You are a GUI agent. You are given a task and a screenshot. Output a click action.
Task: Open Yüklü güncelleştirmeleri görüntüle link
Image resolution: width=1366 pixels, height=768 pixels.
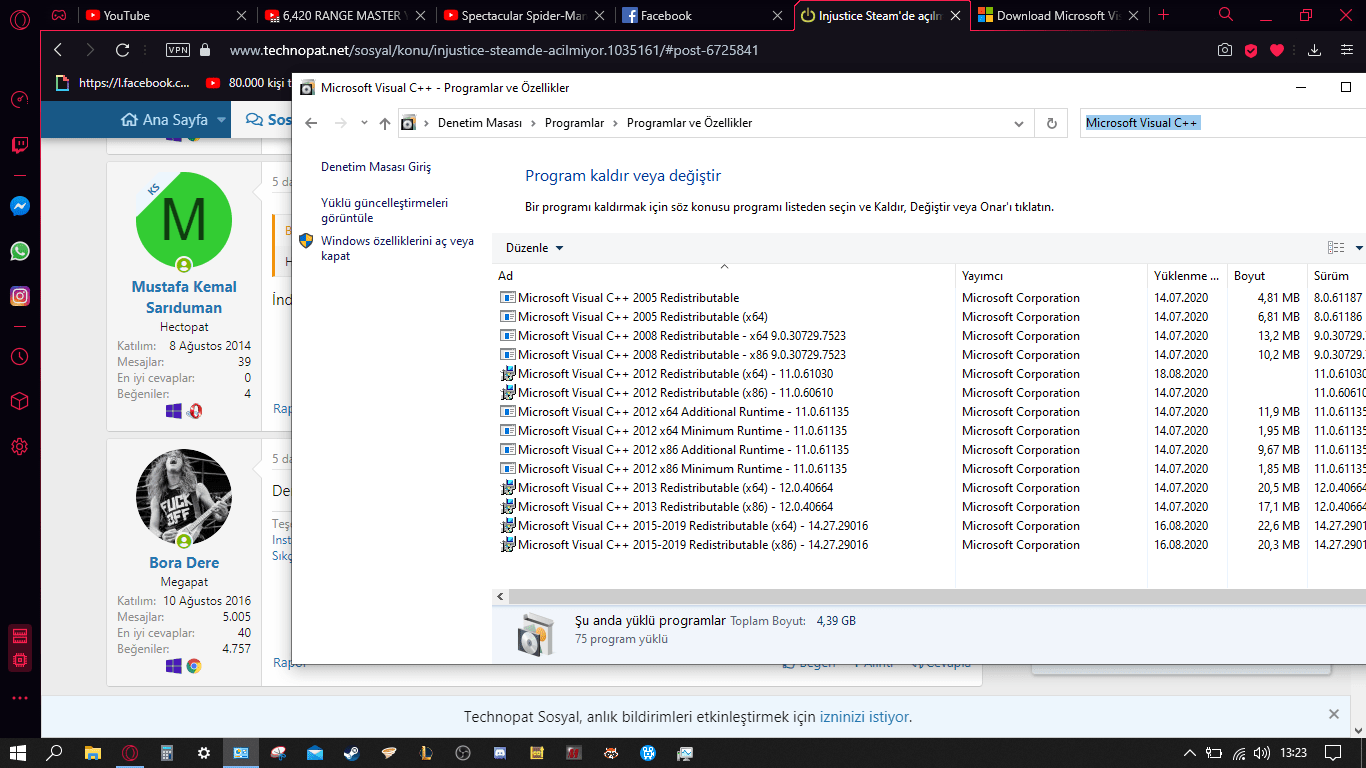coord(385,210)
